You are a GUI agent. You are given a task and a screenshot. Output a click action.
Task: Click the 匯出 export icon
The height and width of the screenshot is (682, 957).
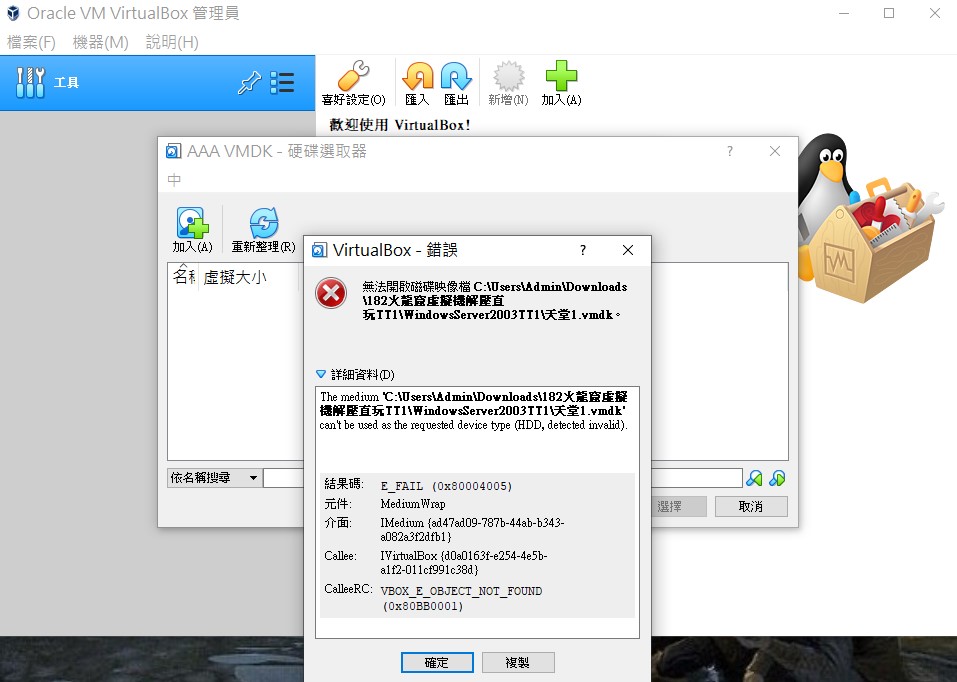point(456,82)
